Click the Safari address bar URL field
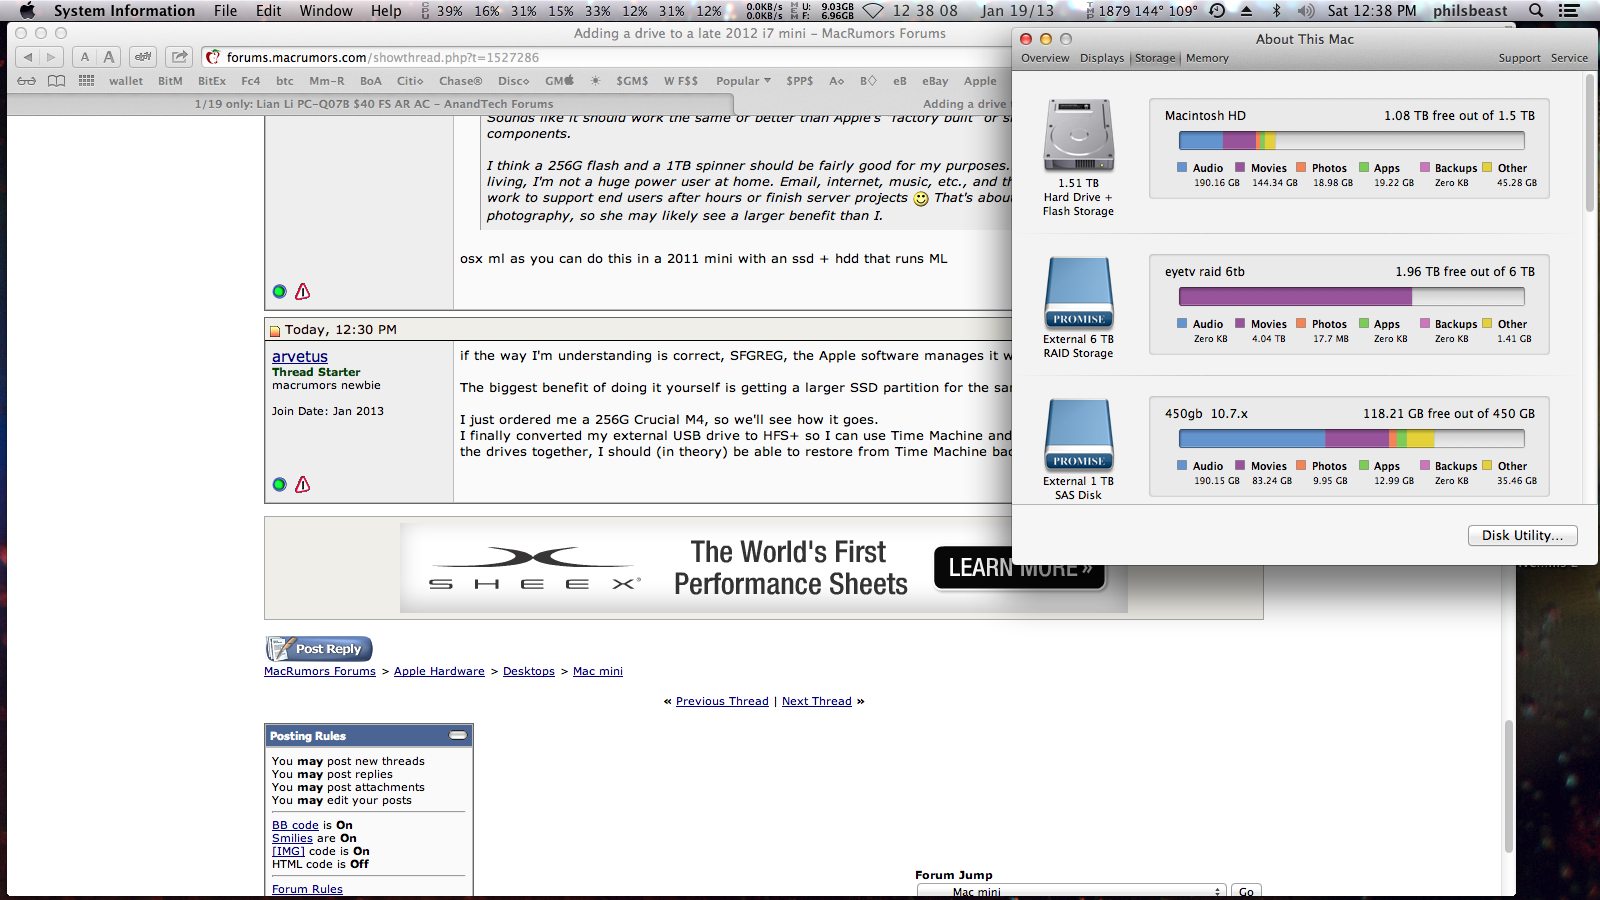Image resolution: width=1600 pixels, height=900 pixels. click(606, 57)
